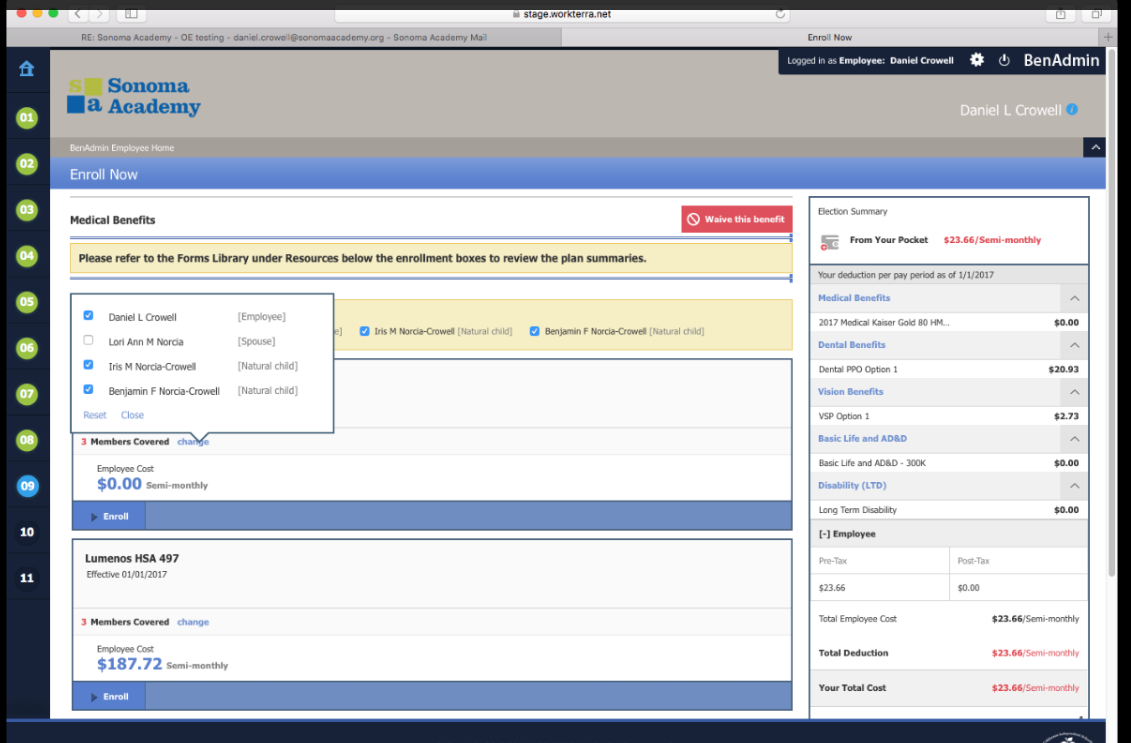Open step 02 in the sidebar

tap(27, 164)
